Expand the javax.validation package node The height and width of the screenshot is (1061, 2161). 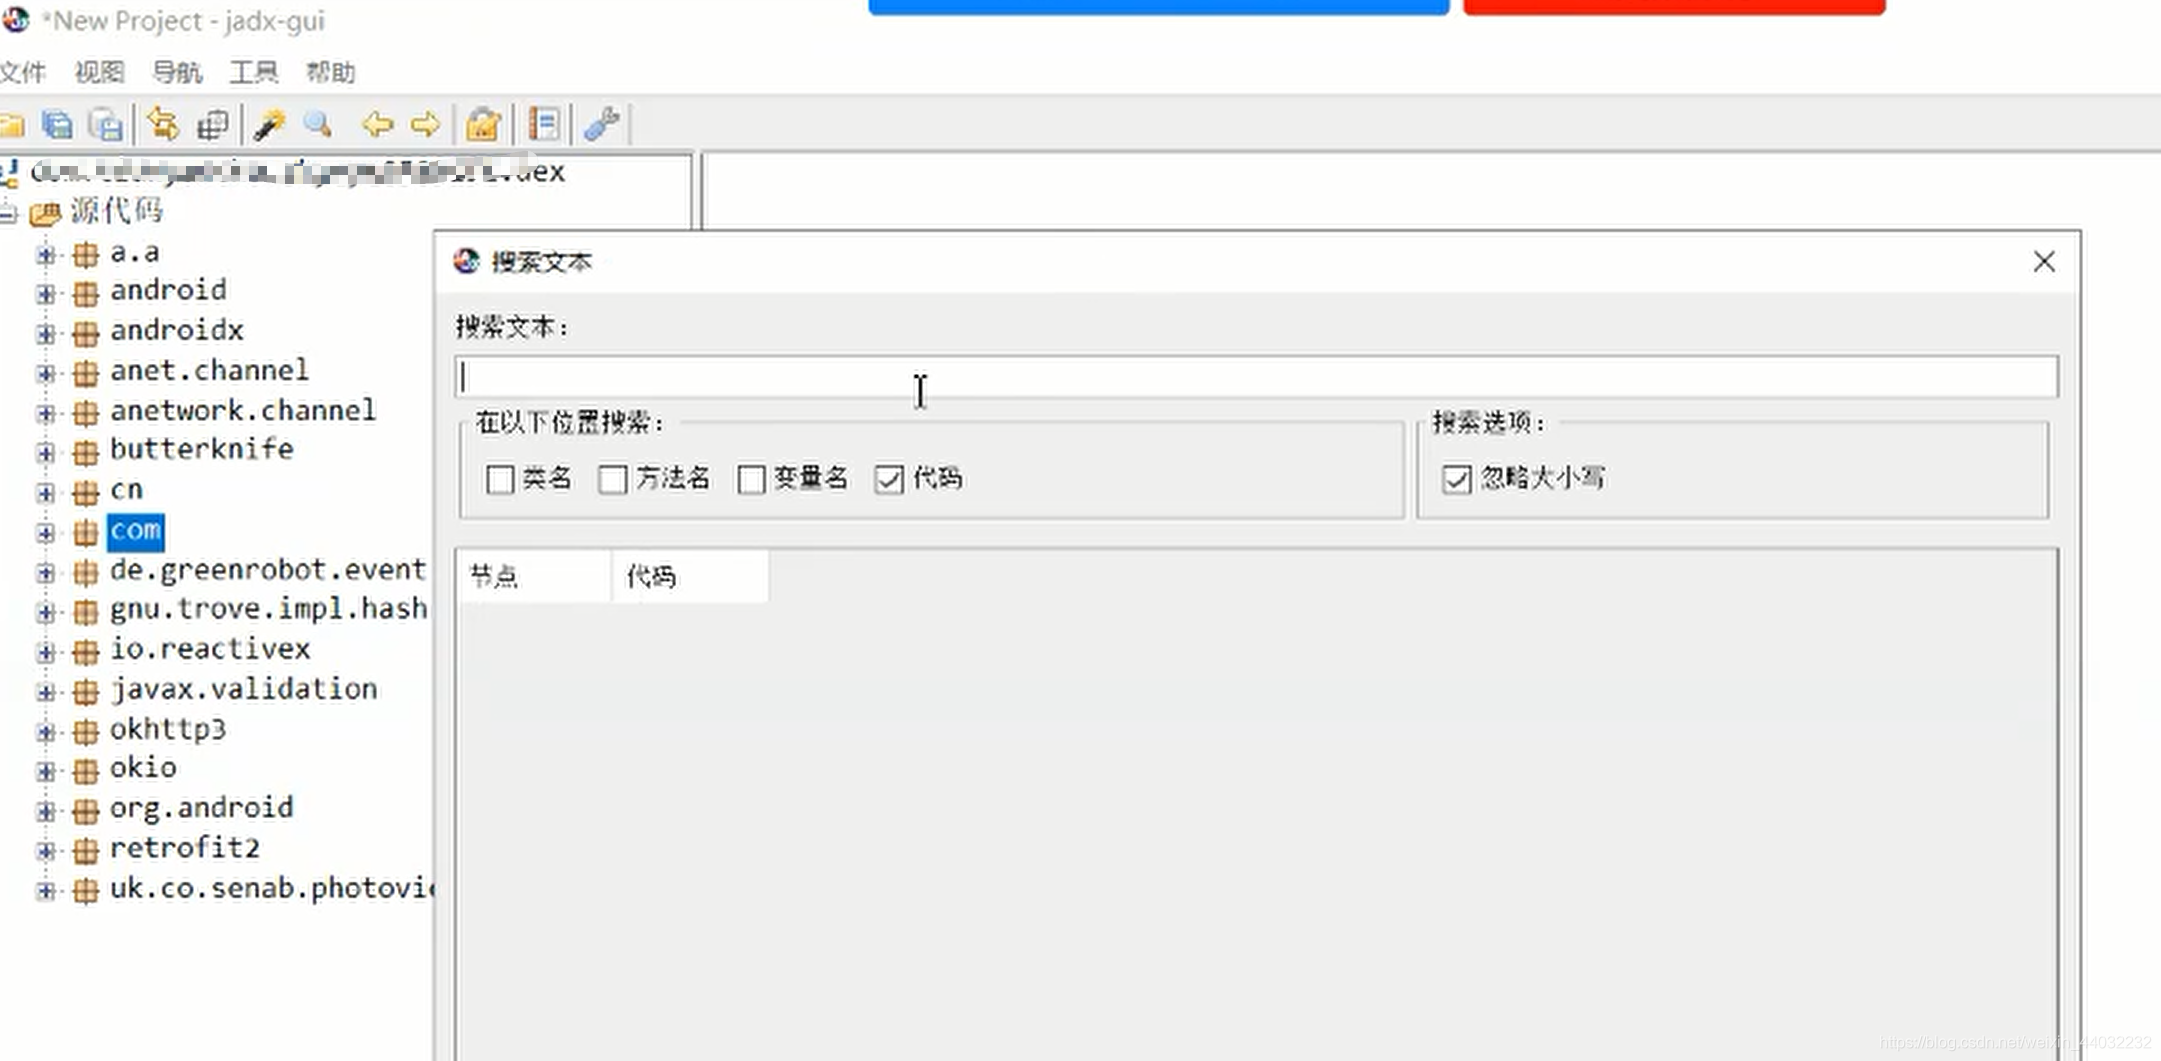45,691
